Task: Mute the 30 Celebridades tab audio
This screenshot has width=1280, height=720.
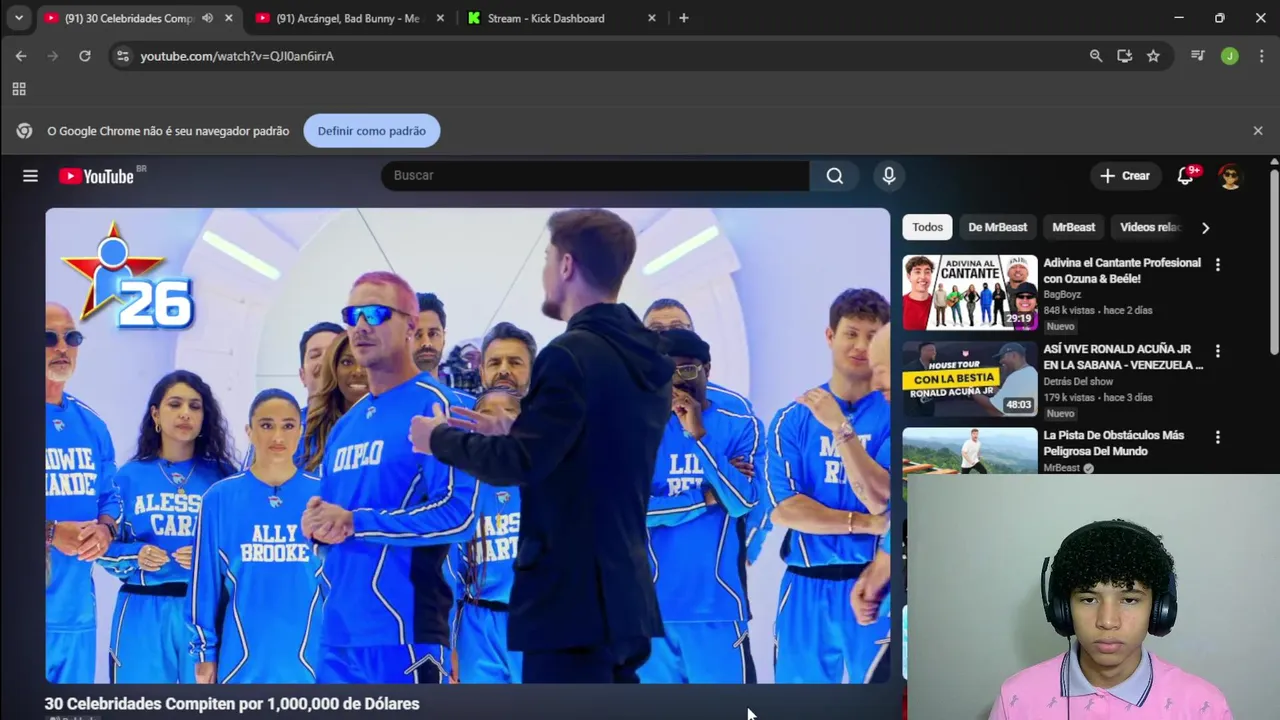Action: click(207, 18)
